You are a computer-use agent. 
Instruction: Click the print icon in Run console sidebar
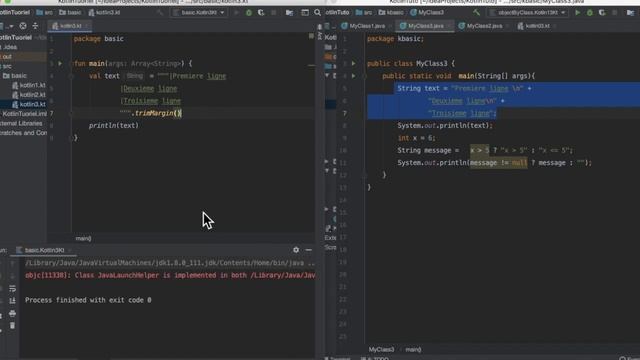12,313
